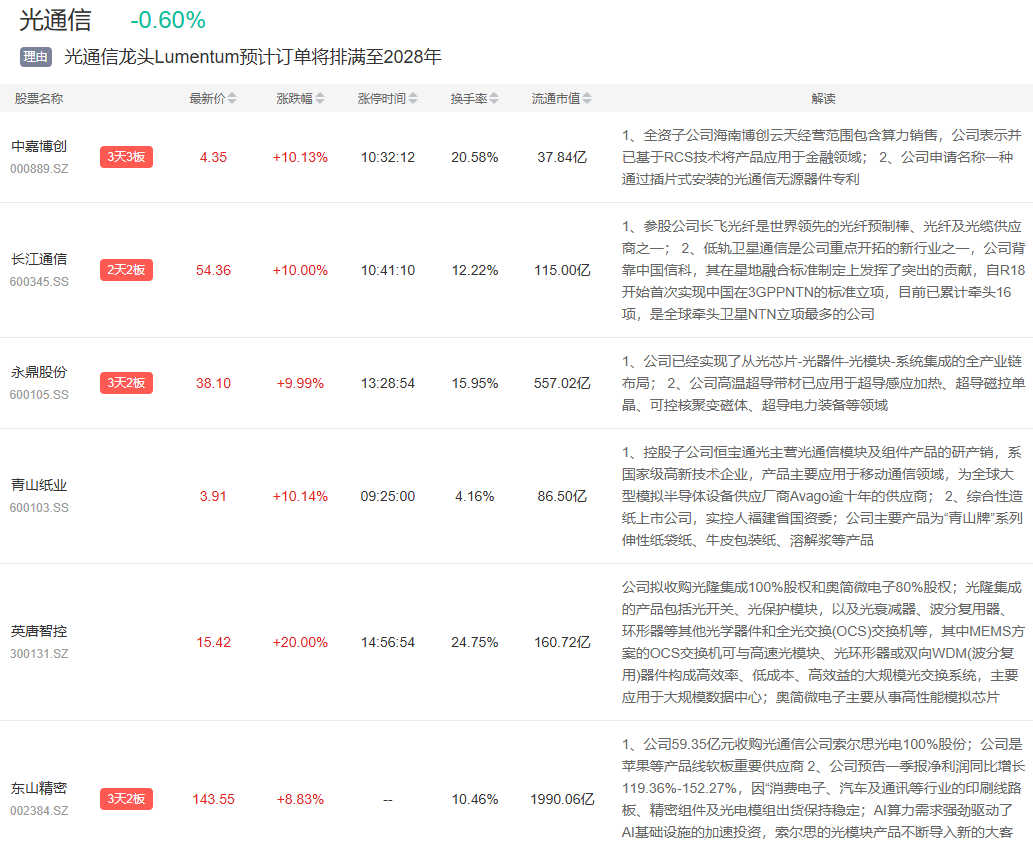Viewport: 1033px width, 842px height.
Task: Click the 理由 badge label
Action: click(x=36, y=57)
